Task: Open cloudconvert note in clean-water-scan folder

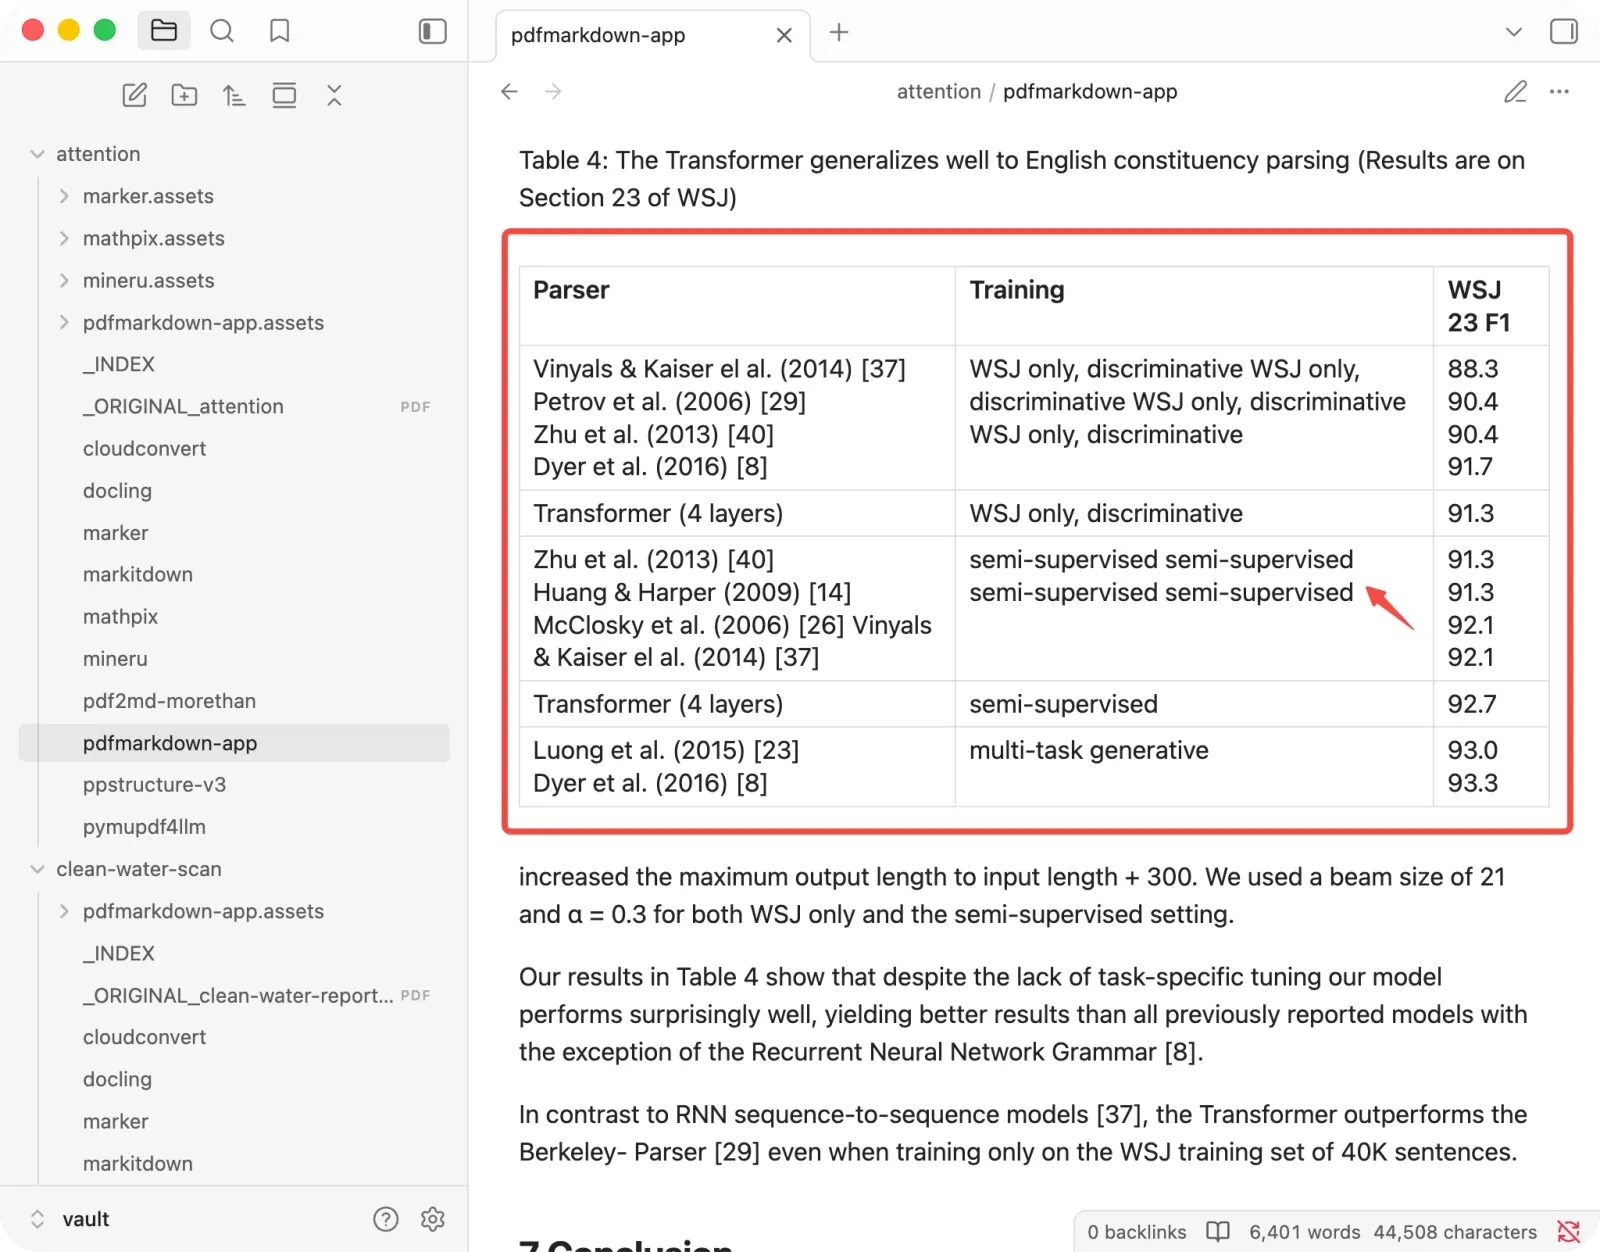Action: [234, 1037]
